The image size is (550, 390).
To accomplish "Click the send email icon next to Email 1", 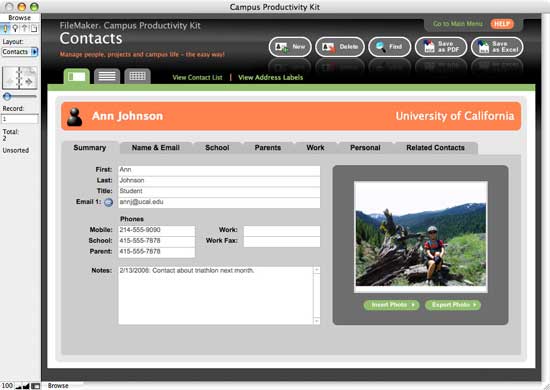I will 109,202.
